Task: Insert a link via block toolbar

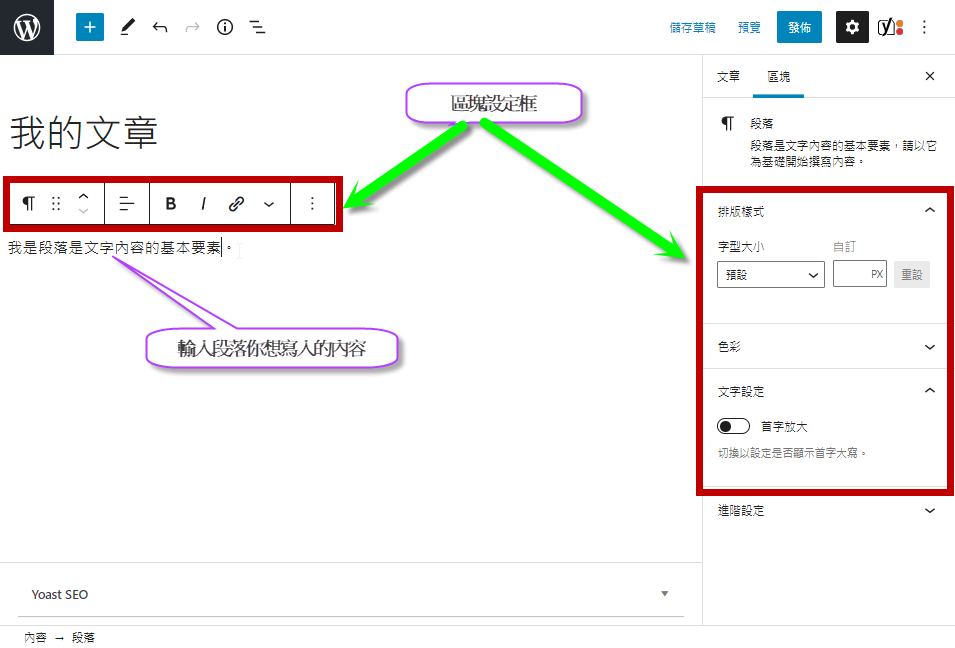Action: (x=237, y=204)
